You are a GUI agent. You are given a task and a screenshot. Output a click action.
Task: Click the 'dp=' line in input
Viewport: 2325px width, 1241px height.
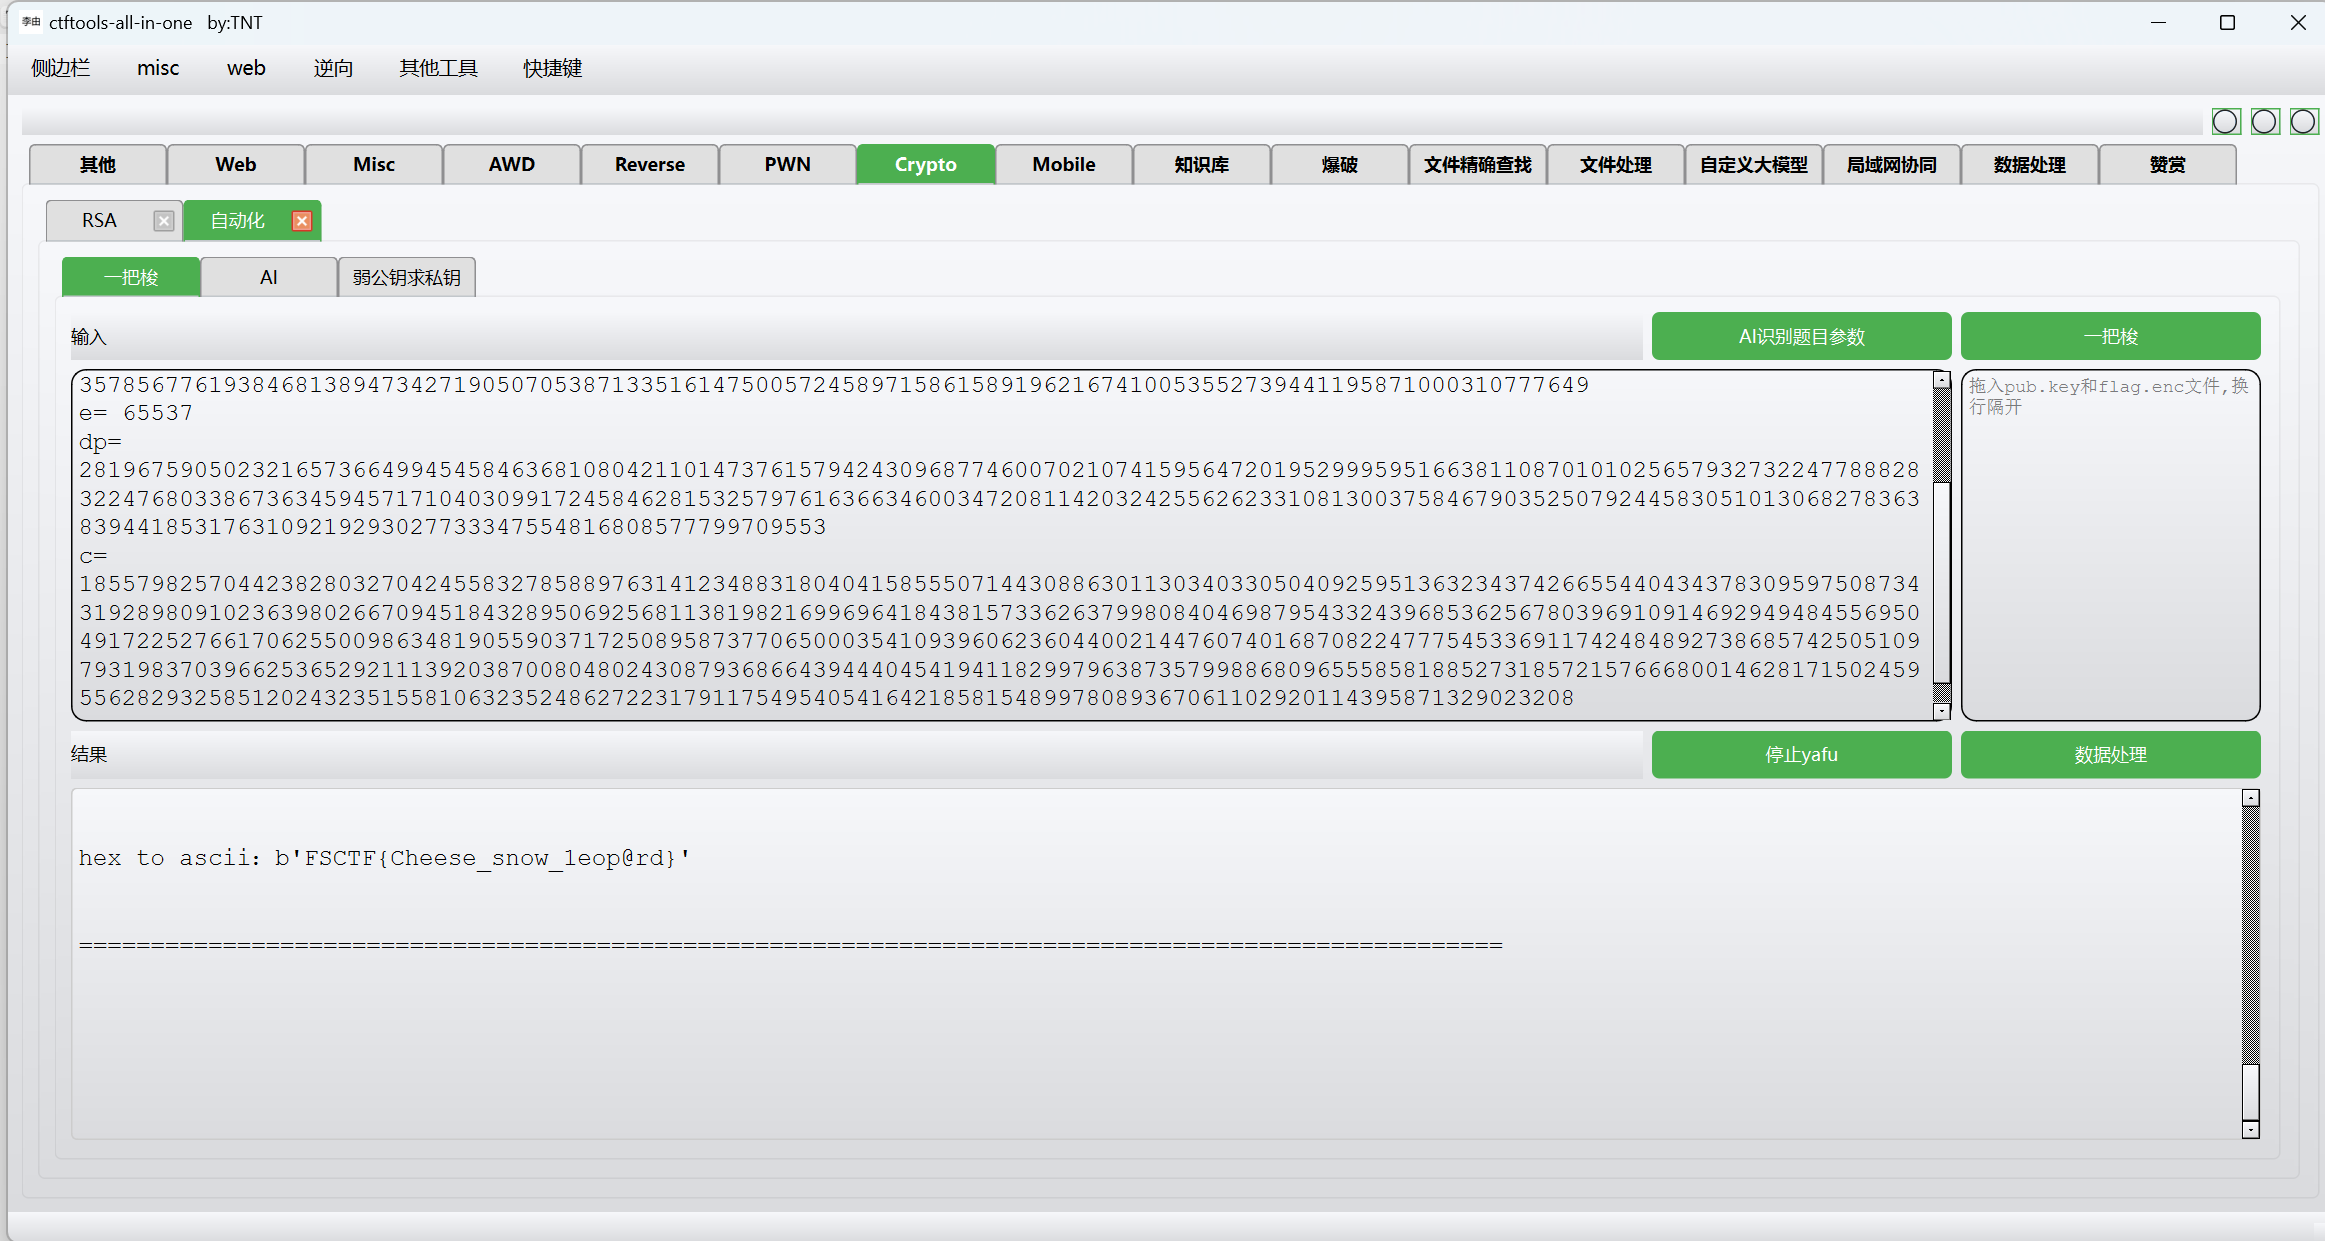[100, 442]
